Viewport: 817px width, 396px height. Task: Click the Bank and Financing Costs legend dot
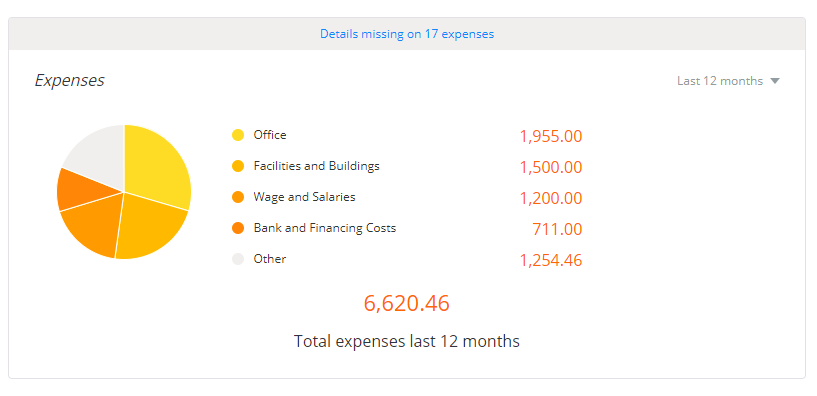click(238, 228)
